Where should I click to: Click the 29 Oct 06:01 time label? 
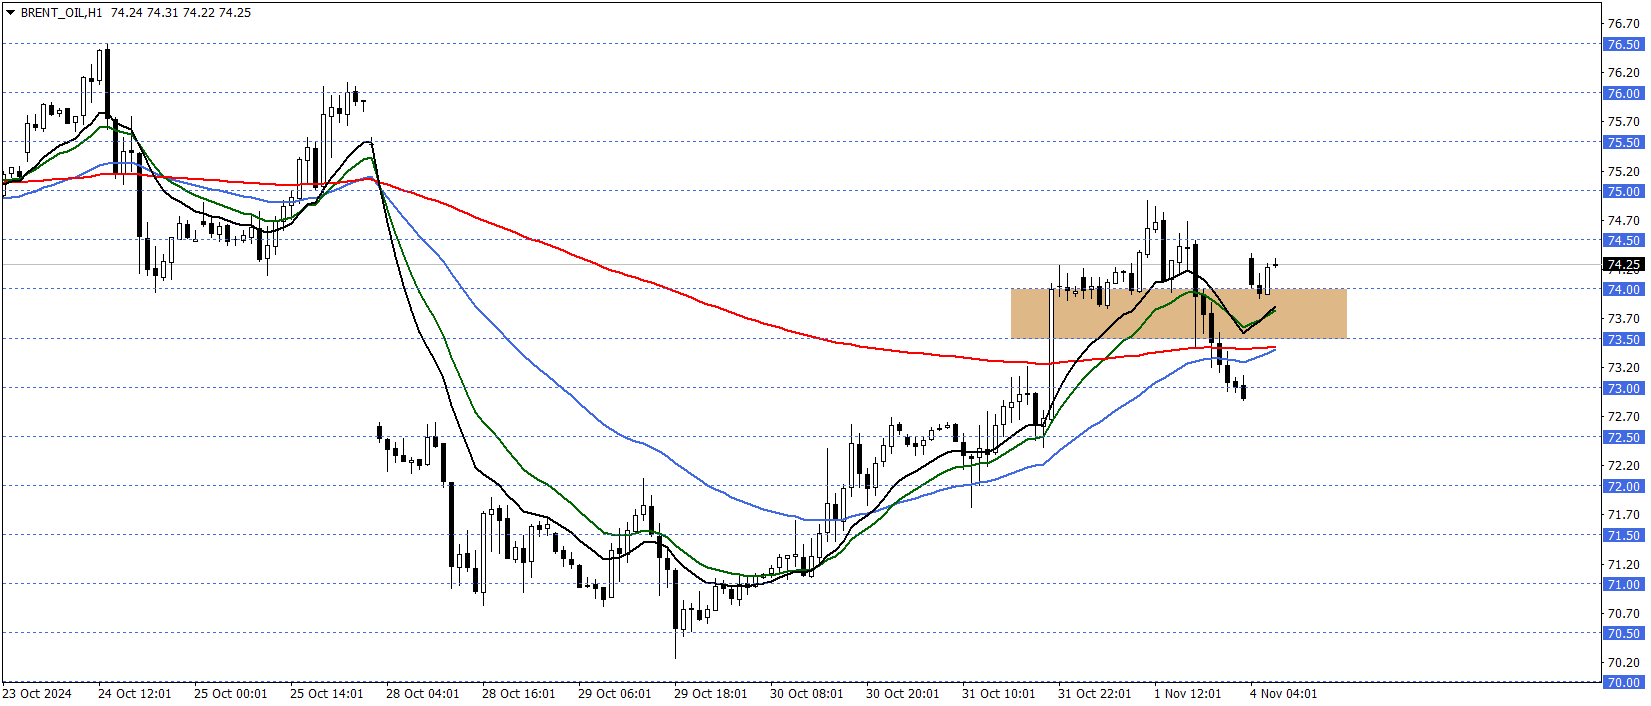(x=614, y=693)
